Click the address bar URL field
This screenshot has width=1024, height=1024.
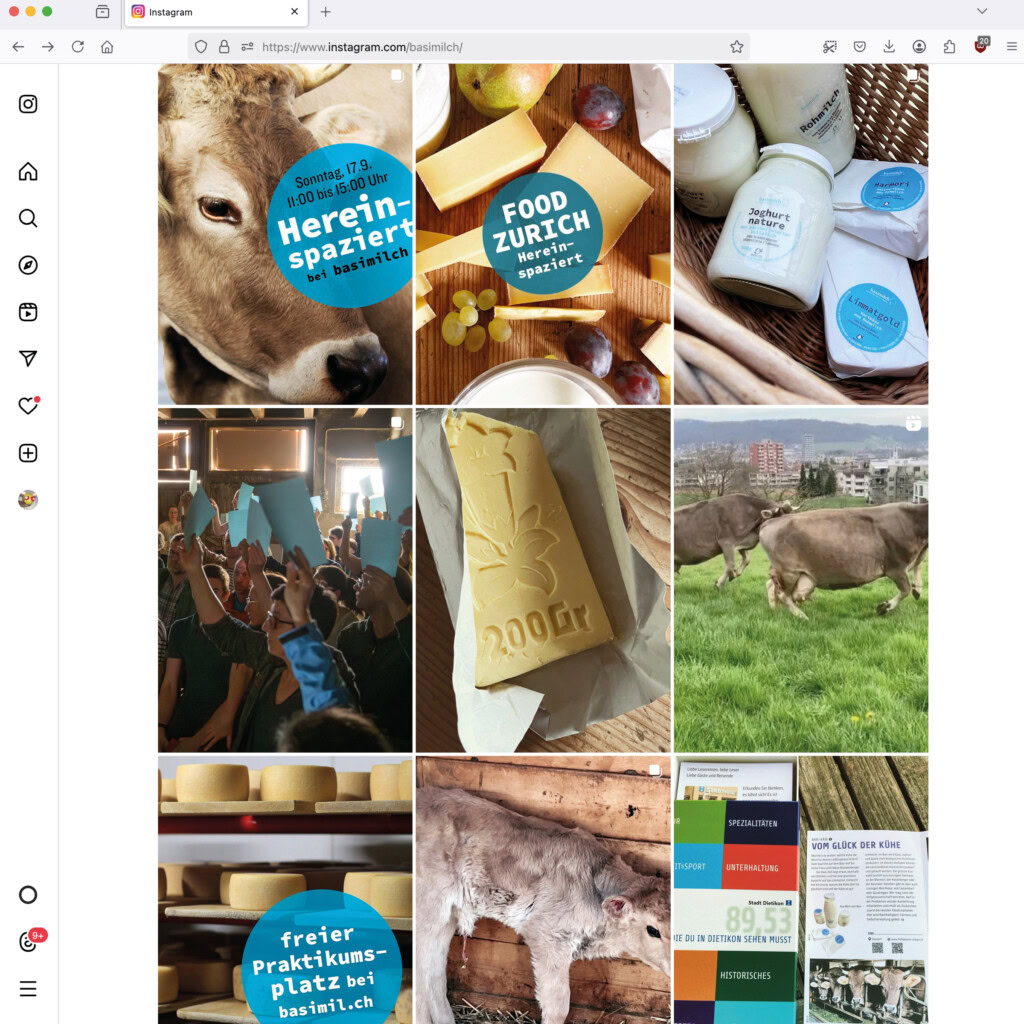tap(480, 47)
